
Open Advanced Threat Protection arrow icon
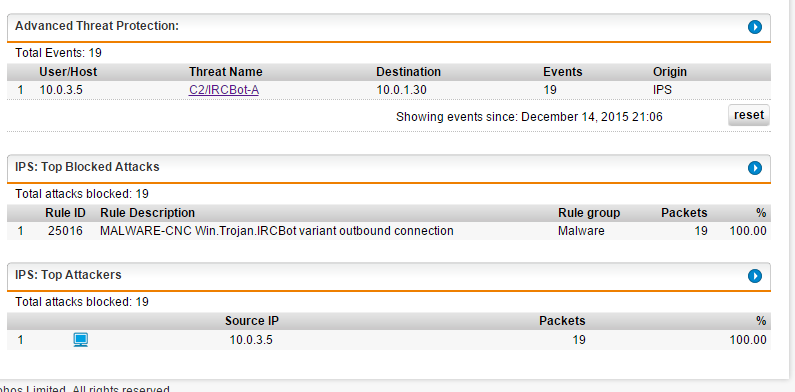(754, 27)
